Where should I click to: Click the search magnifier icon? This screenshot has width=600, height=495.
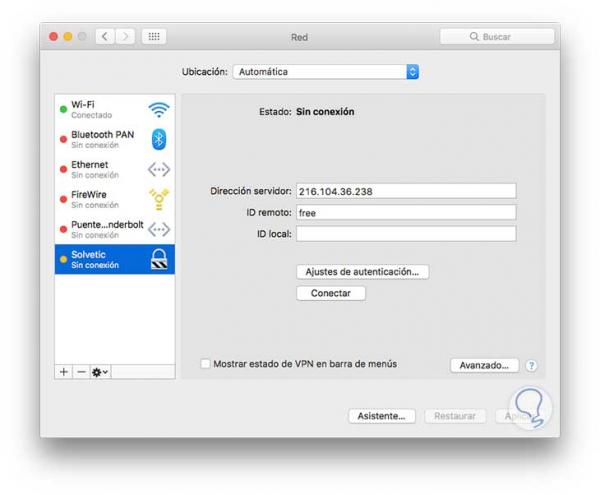[x=474, y=37]
